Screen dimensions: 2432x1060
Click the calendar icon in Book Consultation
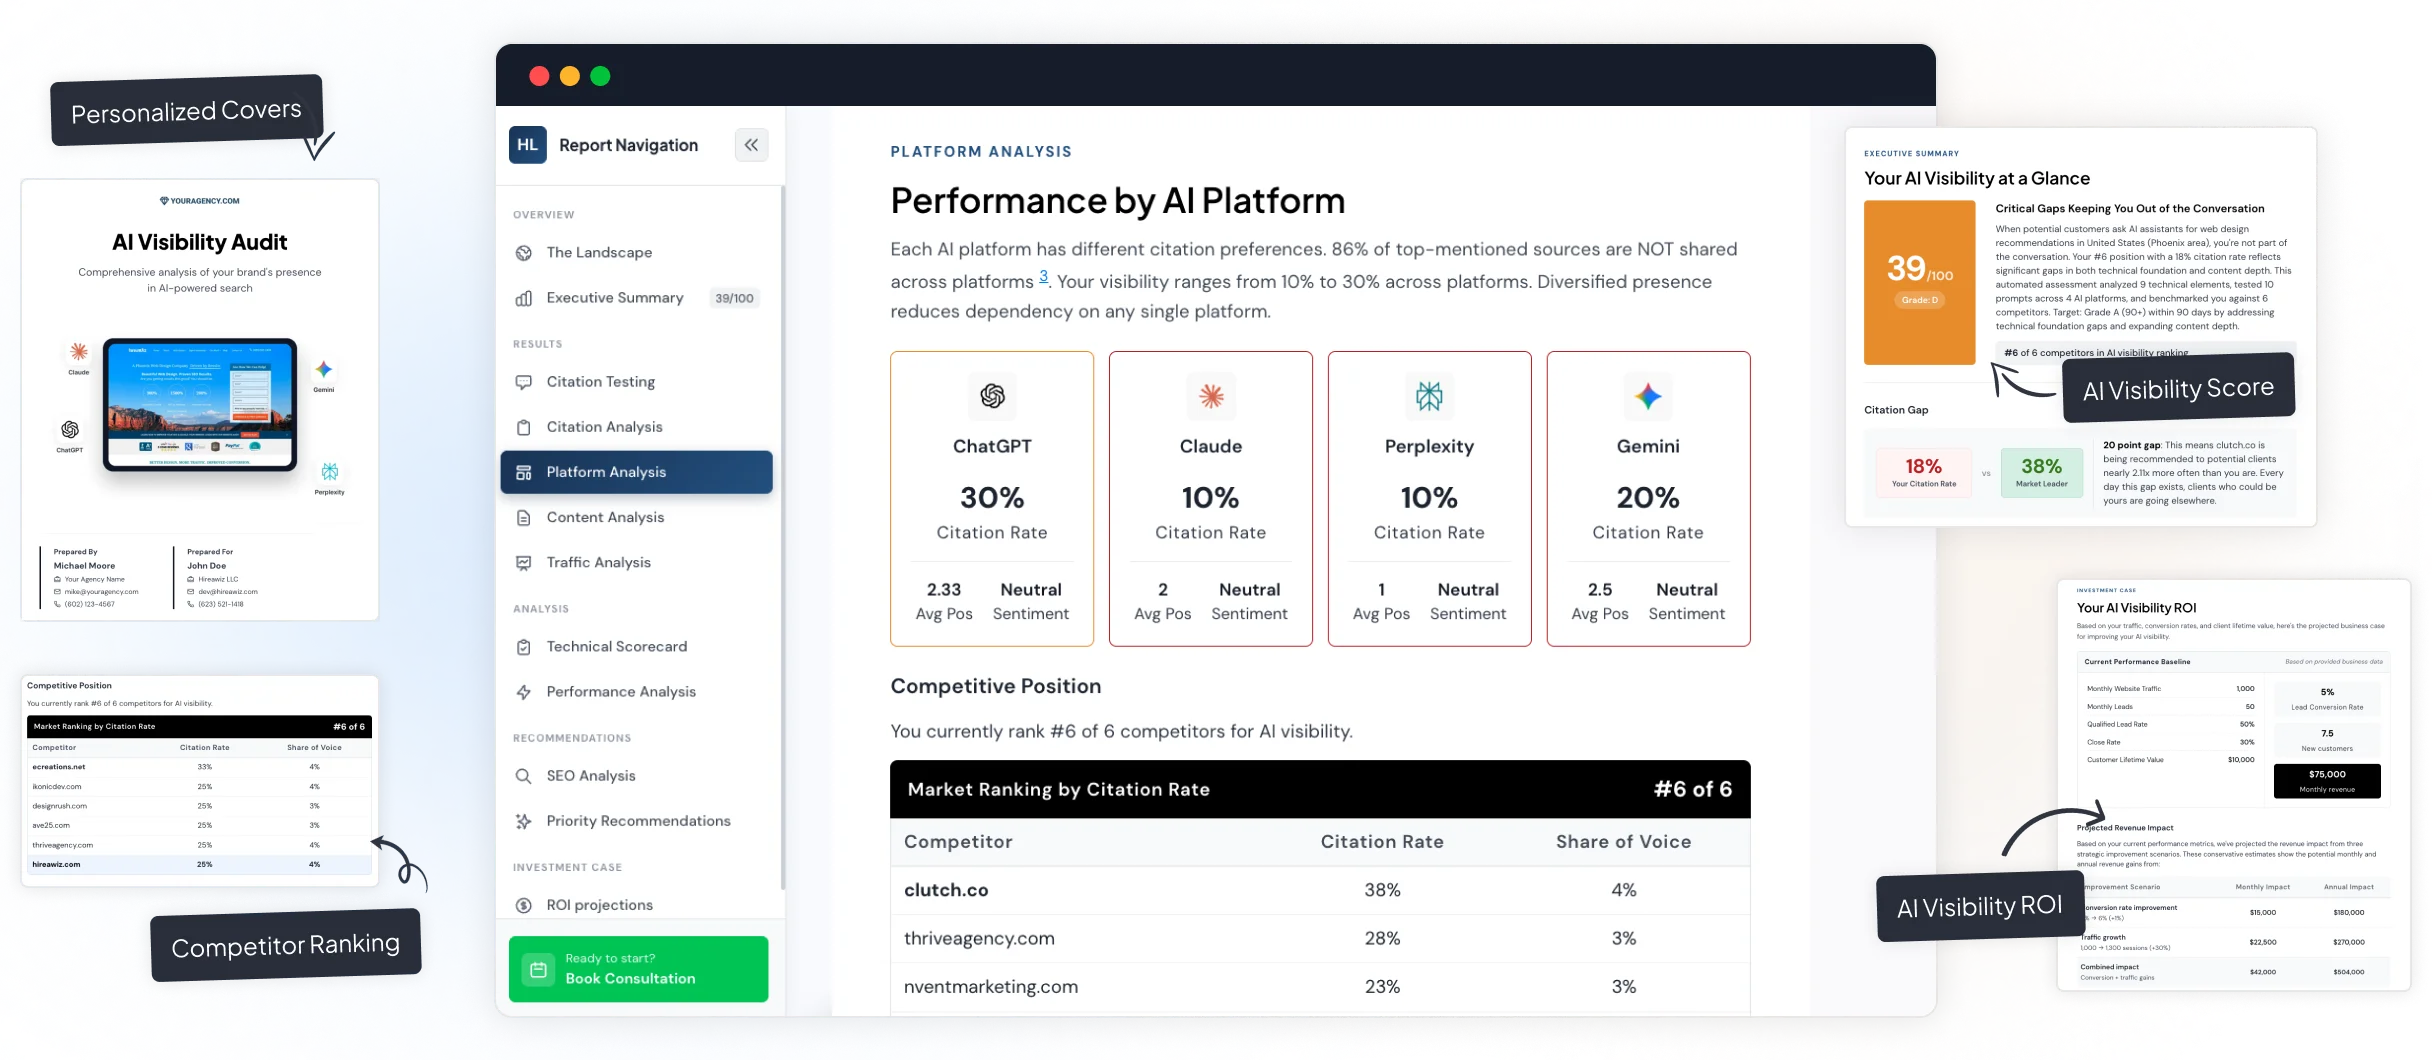click(x=538, y=969)
